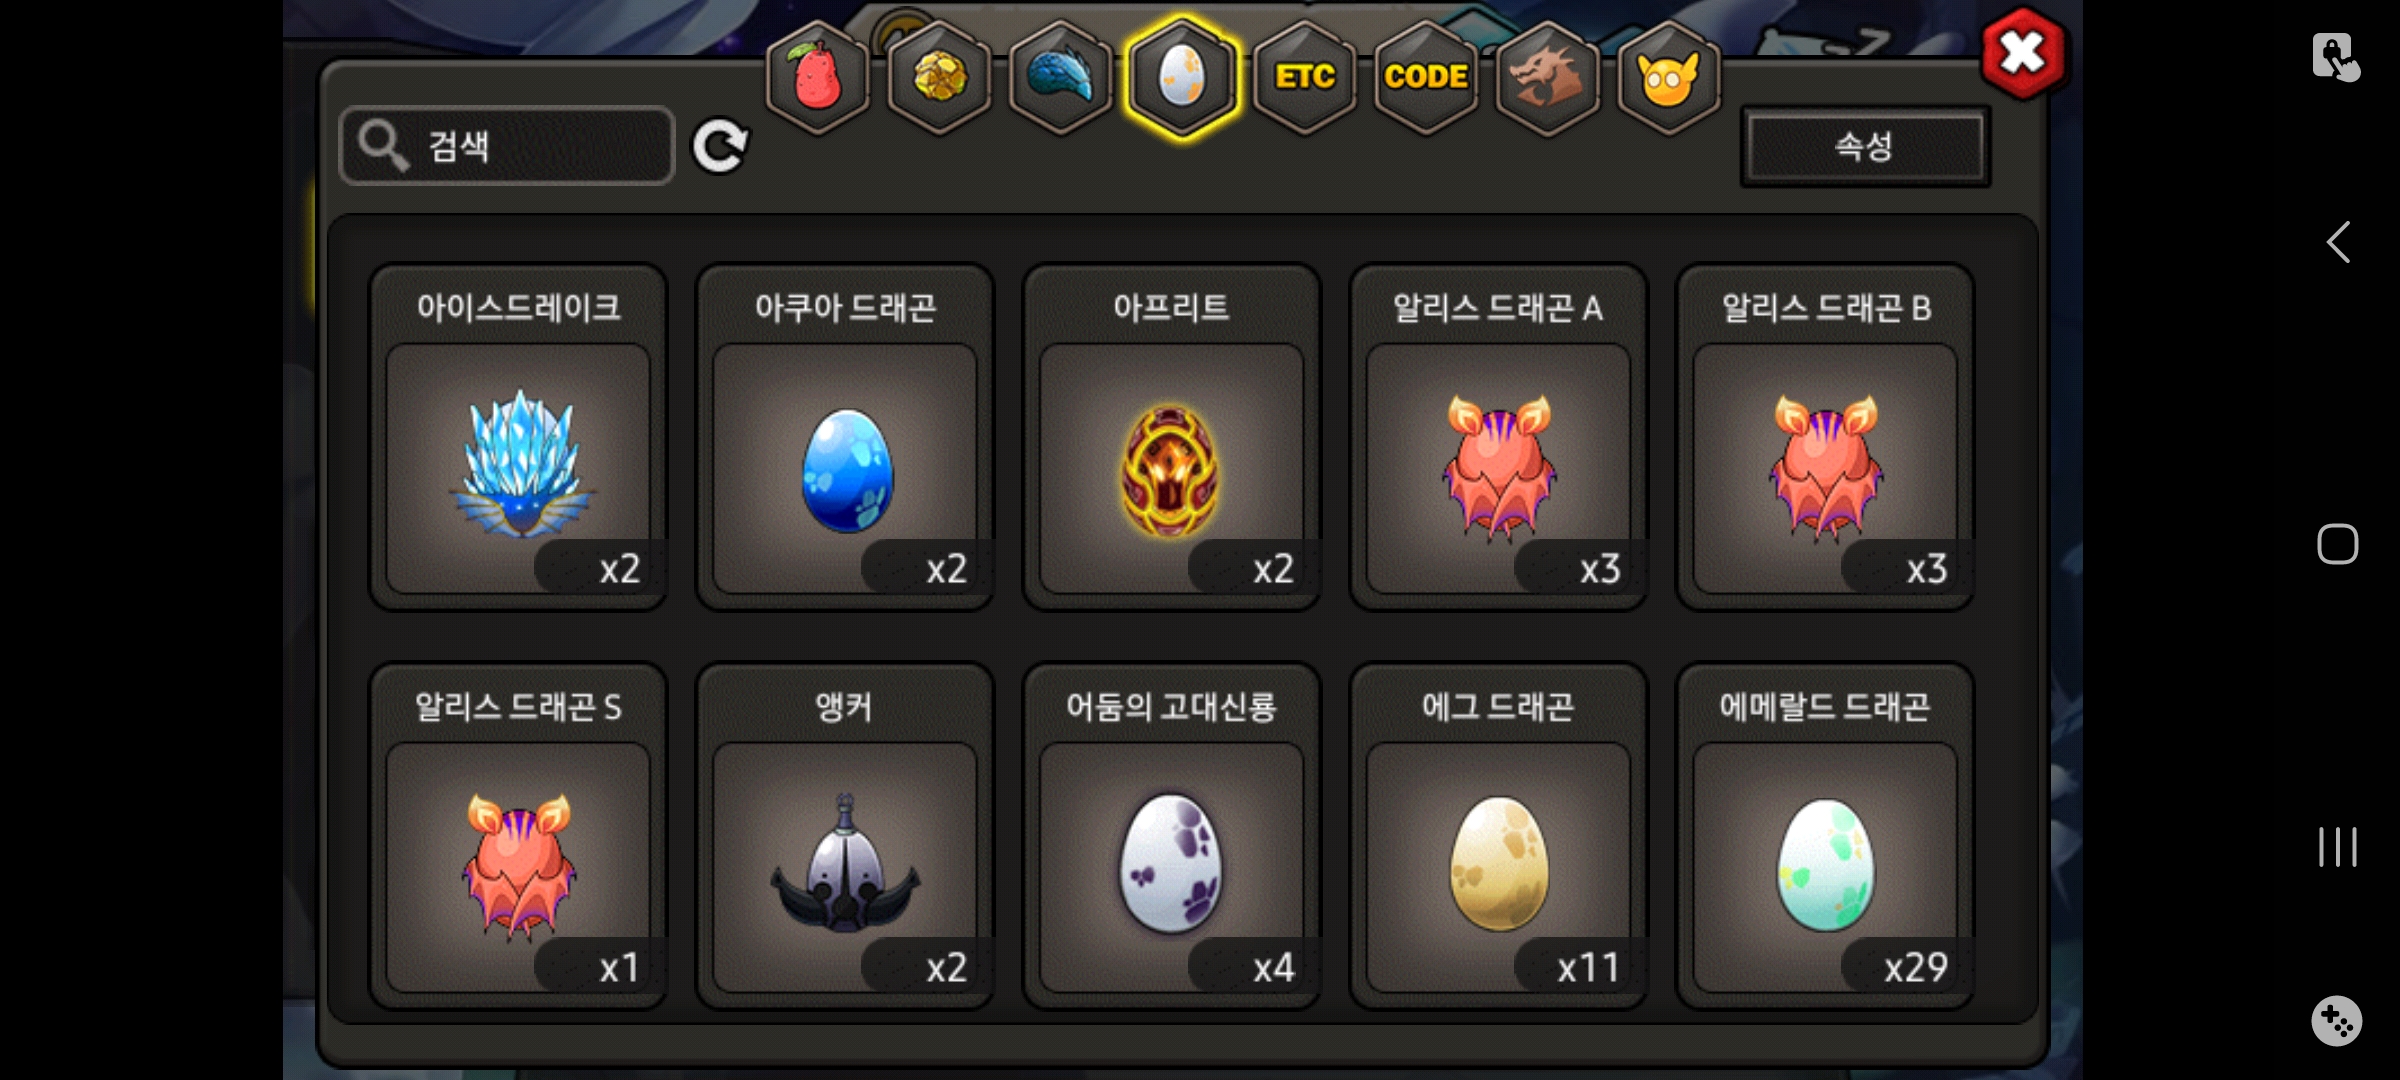Switch to the blue dragon scale tab
Screen dimensions: 2400x1080
pos(1061,77)
